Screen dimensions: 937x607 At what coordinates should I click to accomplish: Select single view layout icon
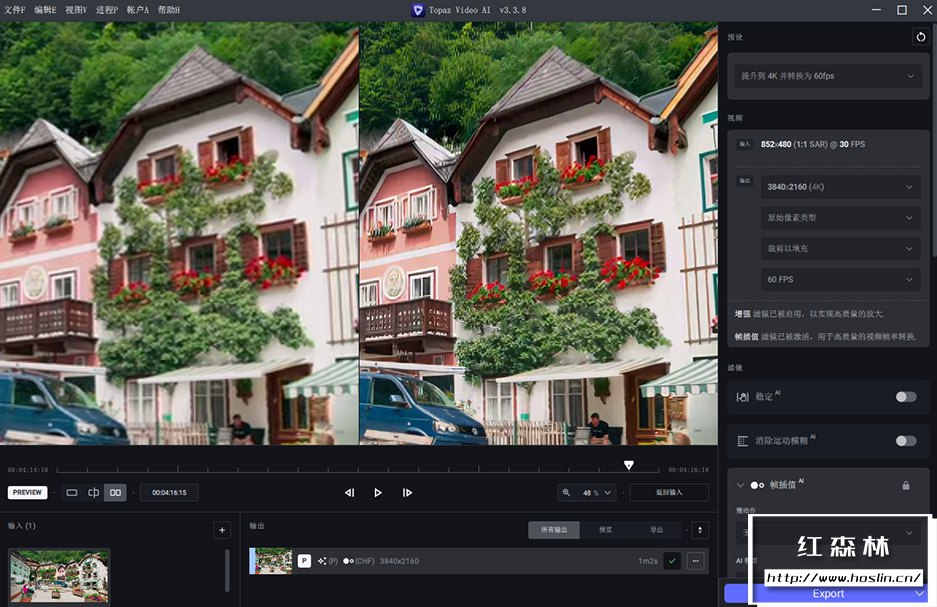(72, 492)
